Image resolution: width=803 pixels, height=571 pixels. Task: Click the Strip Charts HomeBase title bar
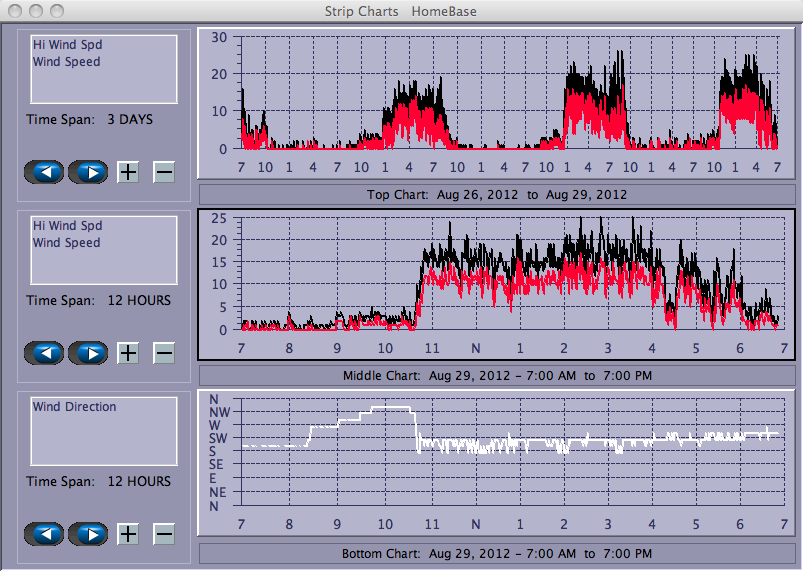coord(401,11)
